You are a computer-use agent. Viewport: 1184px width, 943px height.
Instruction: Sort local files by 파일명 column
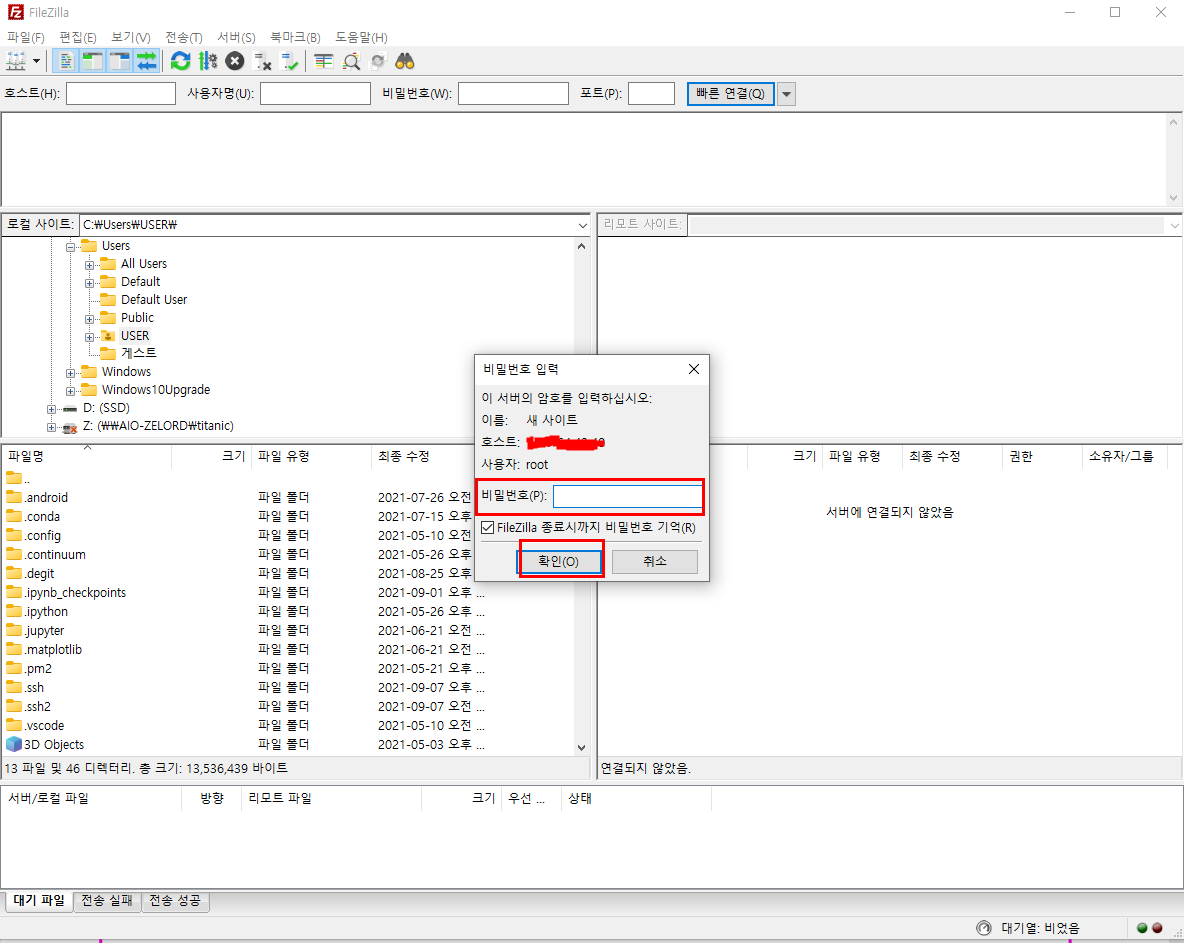86,456
